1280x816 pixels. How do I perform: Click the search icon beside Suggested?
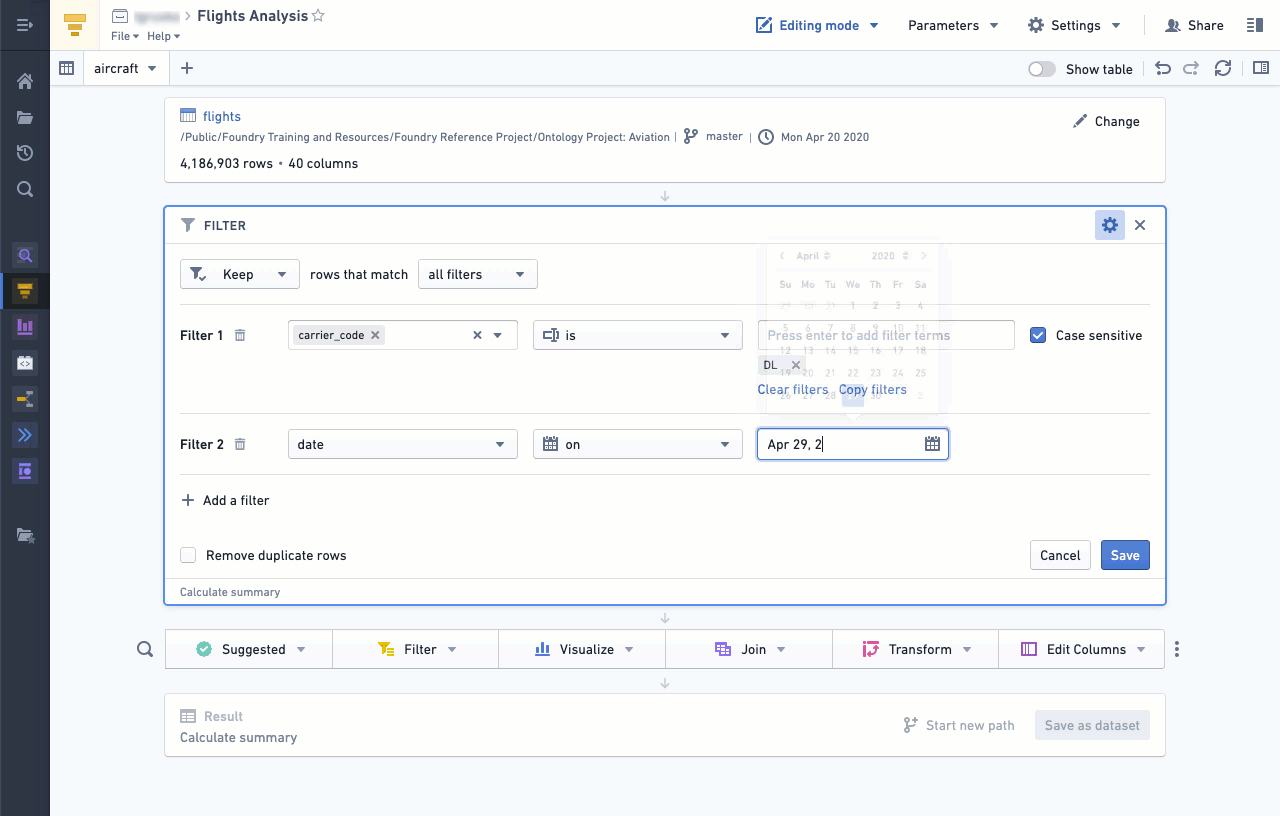pyautogui.click(x=145, y=649)
